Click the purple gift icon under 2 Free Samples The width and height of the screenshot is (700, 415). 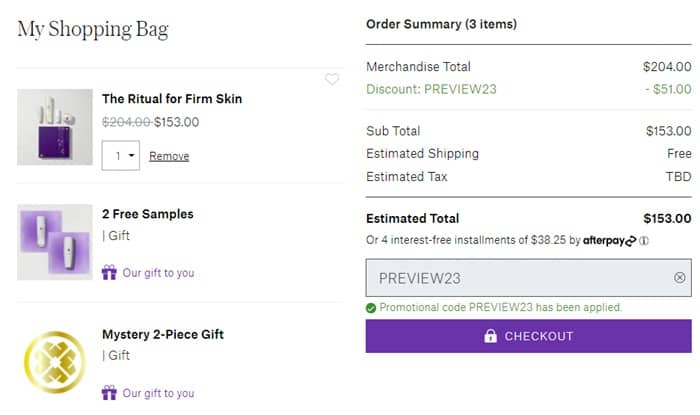click(x=109, y=272)
